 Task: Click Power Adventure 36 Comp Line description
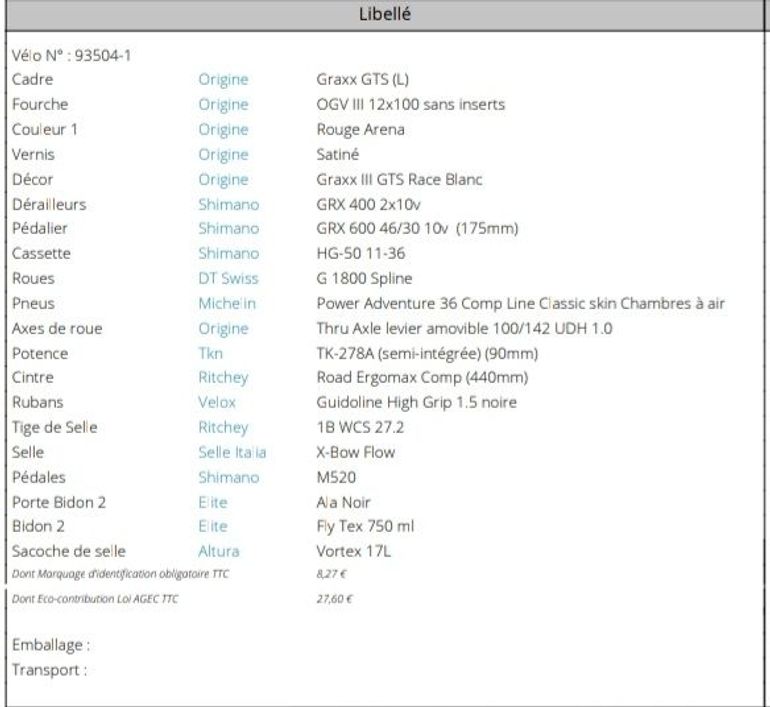521,303
